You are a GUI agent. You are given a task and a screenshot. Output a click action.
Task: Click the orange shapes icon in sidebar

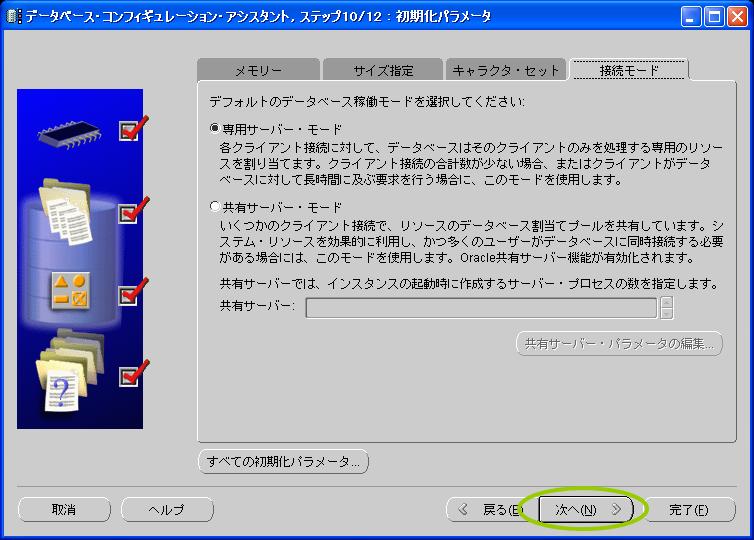70,291
